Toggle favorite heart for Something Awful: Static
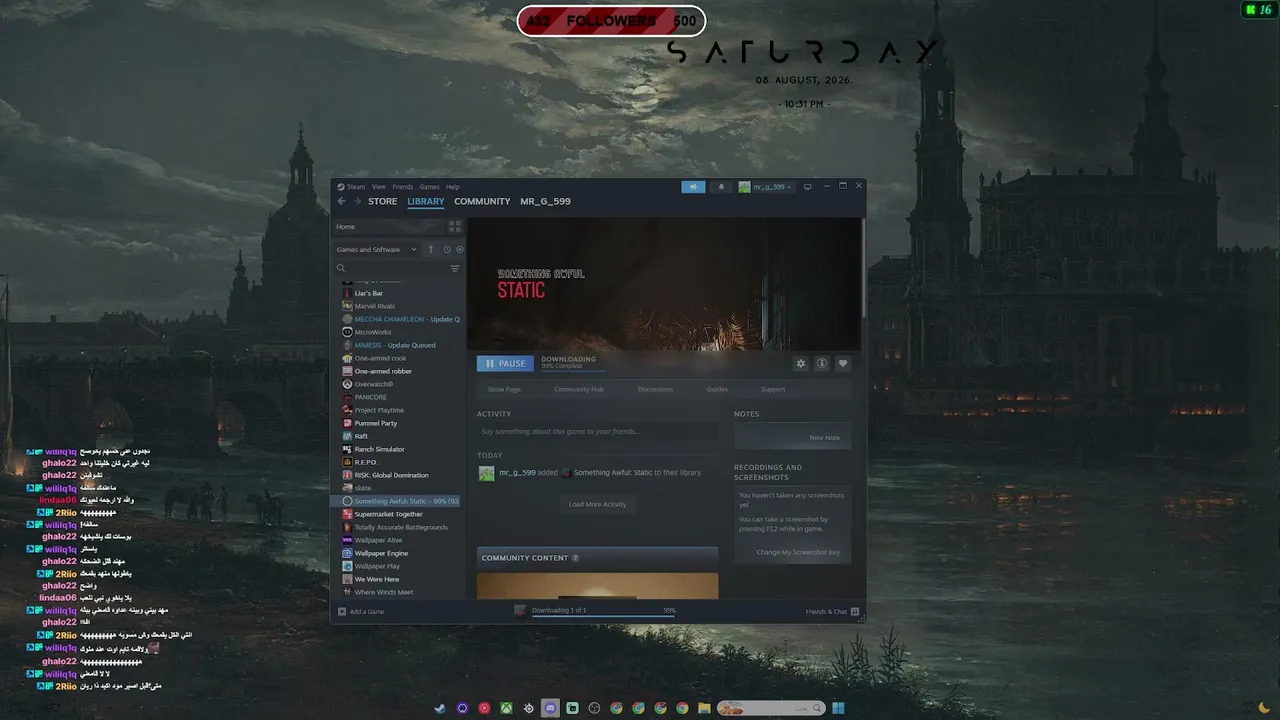 click(x=843, y=364)
